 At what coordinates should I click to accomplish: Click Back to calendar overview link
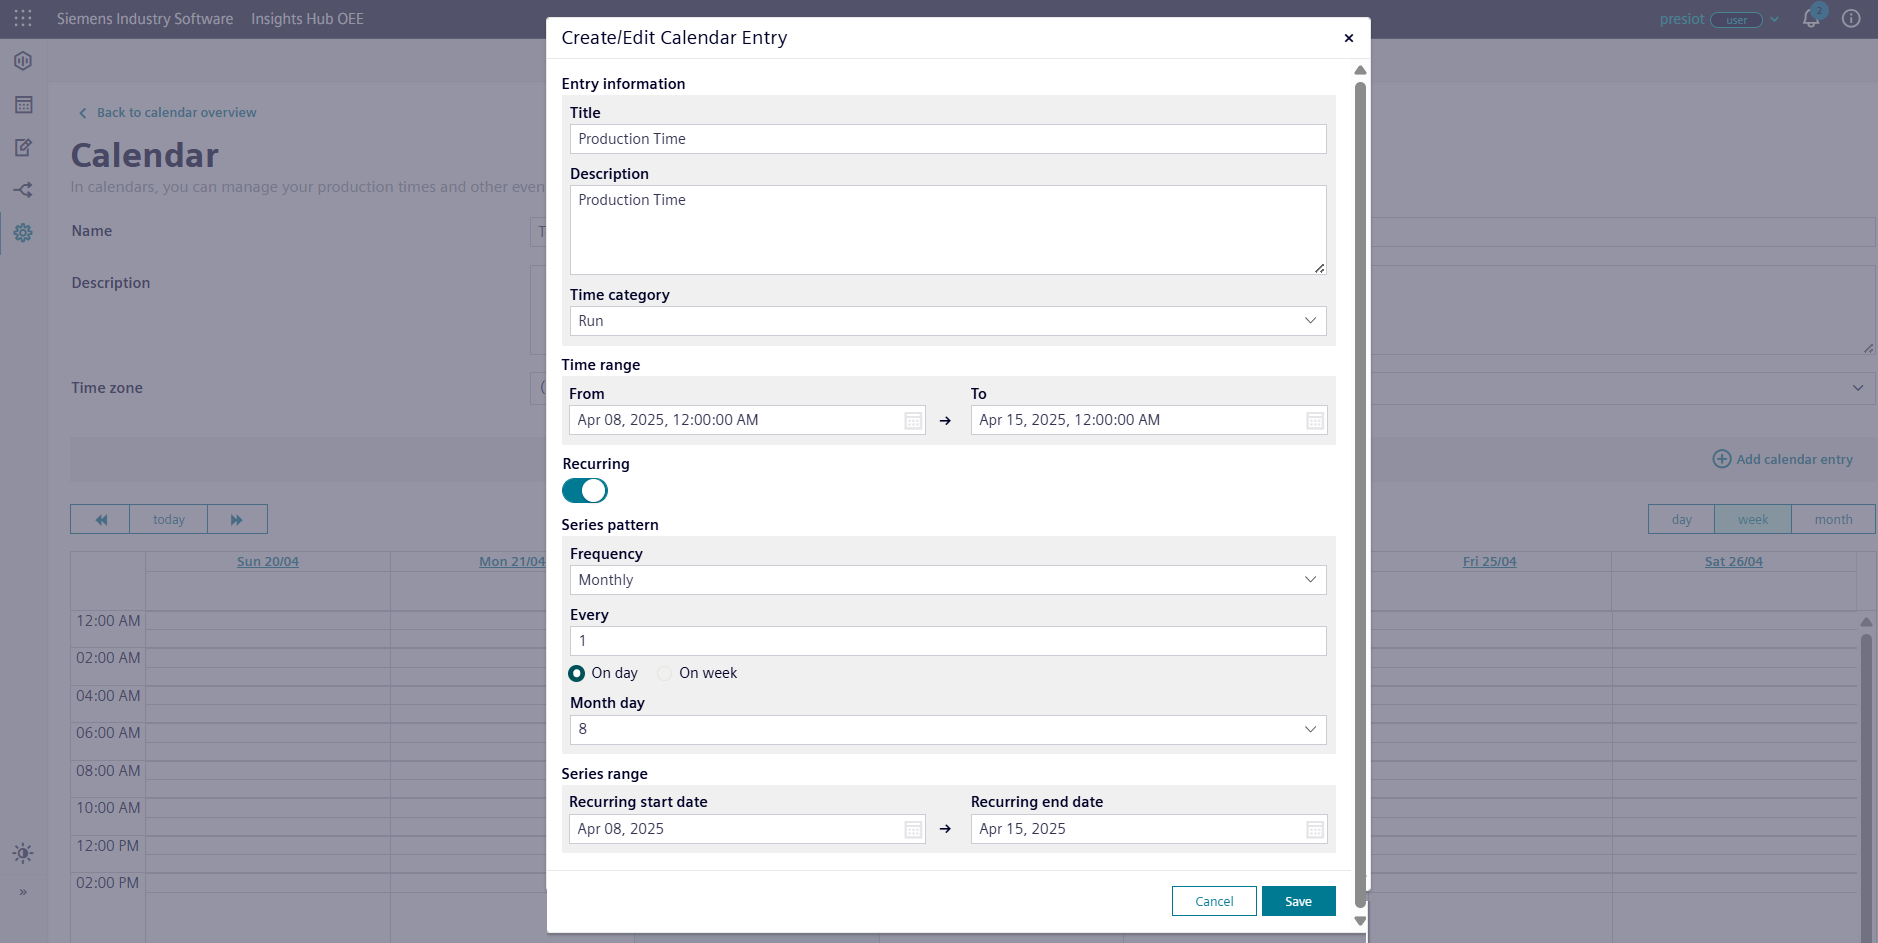tap(176, 113)
